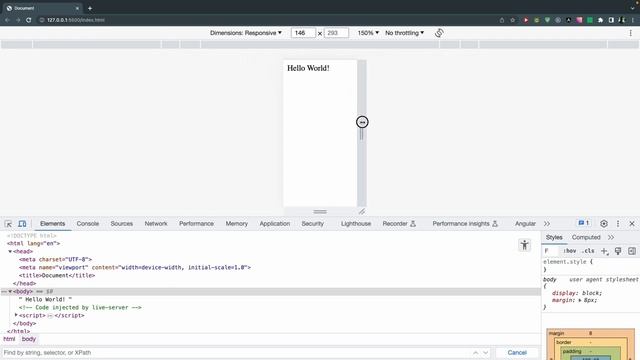The height and width of the screenshot is (360, 640).
Task: Select the body breadcrumb
Action: [29, 339]
